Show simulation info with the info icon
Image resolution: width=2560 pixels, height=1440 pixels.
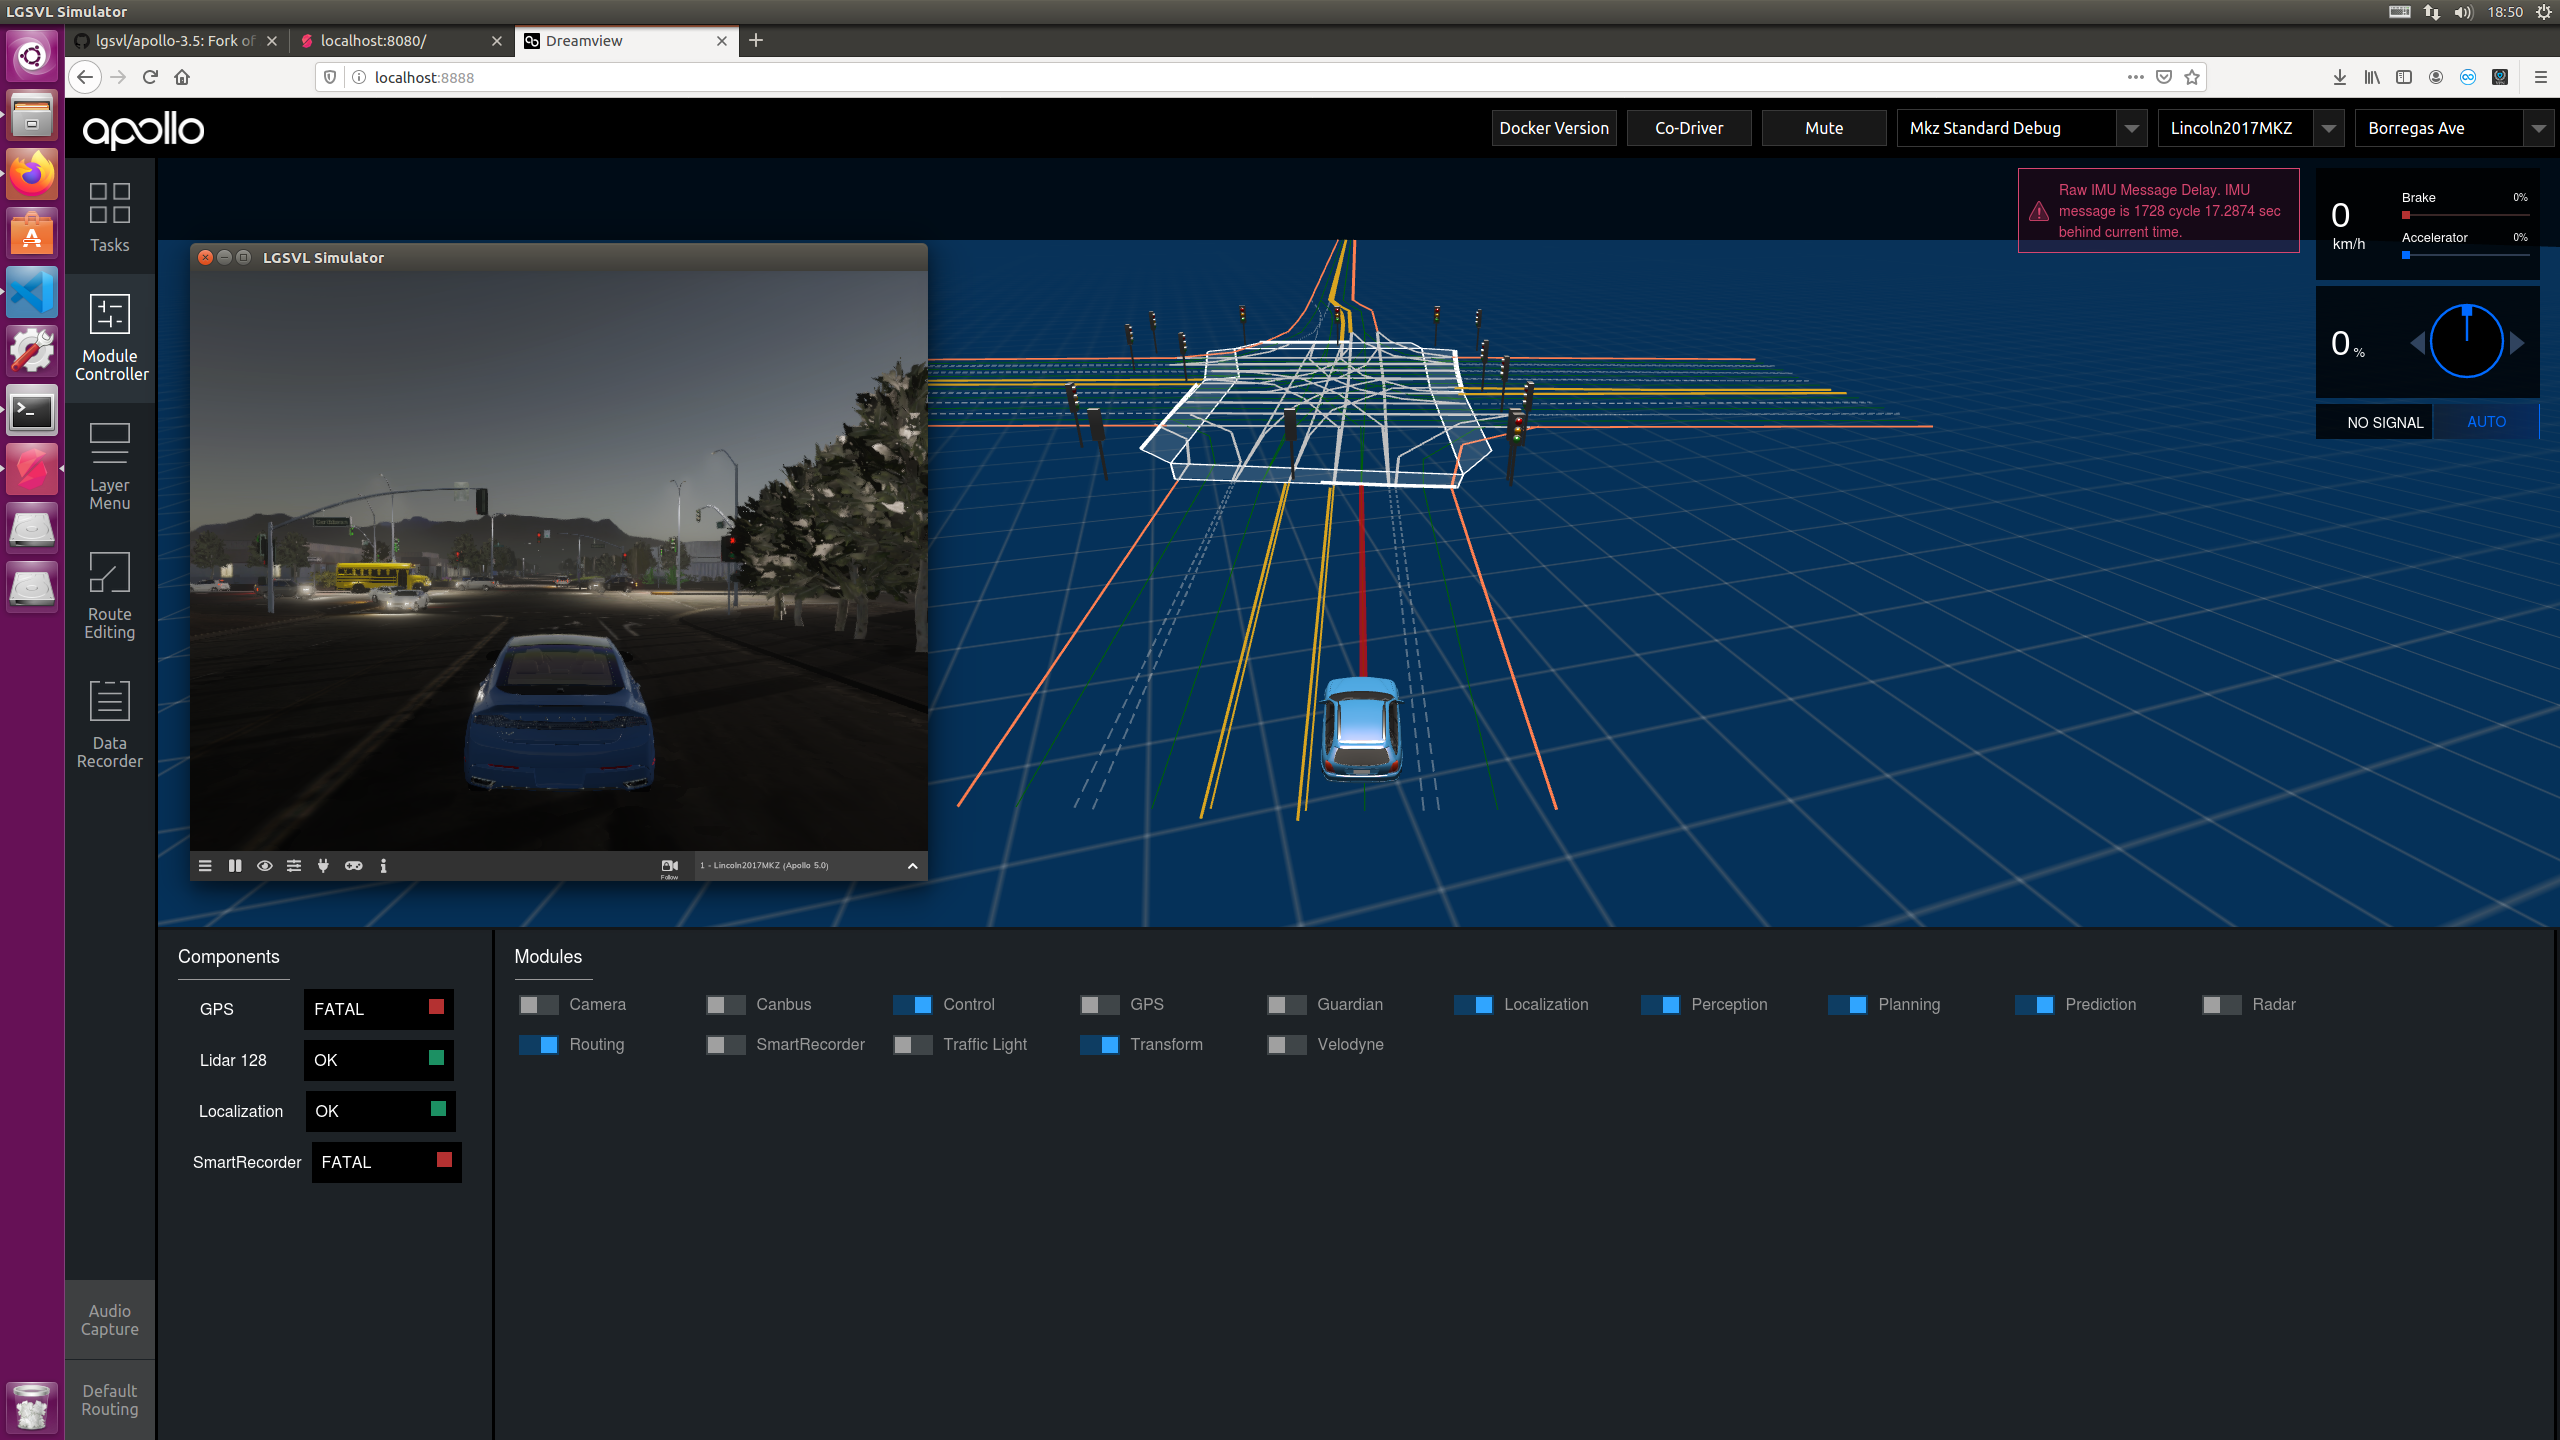tap(383, 865)
